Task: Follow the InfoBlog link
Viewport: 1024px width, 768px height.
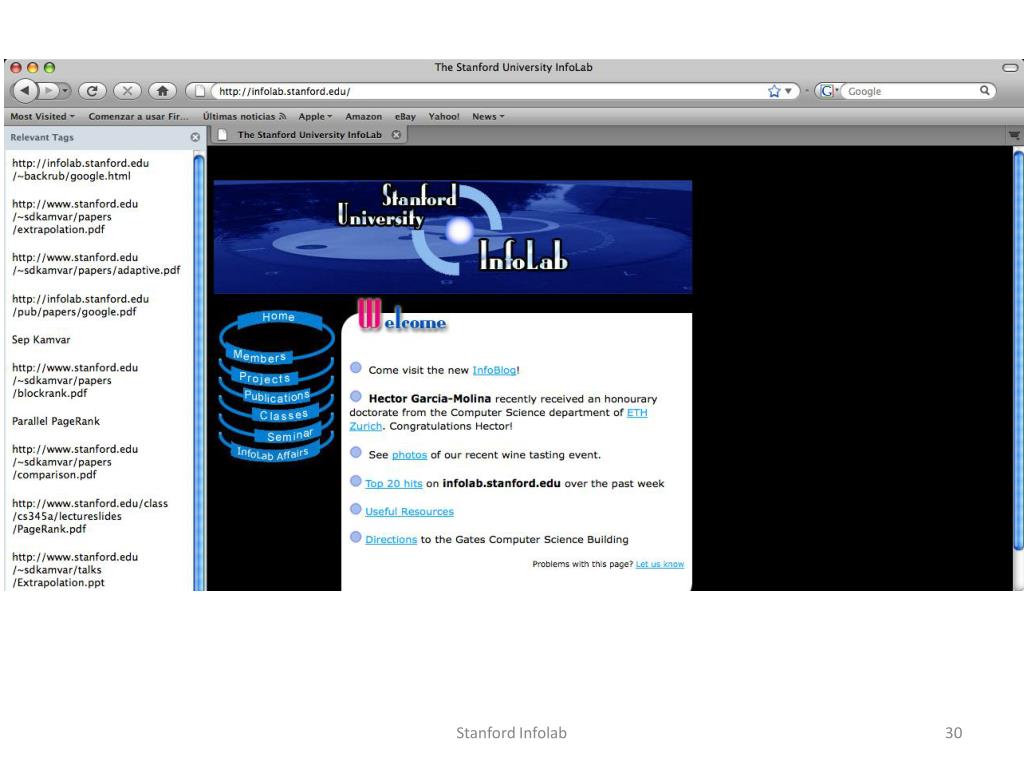Action: [x=494, y=370]
